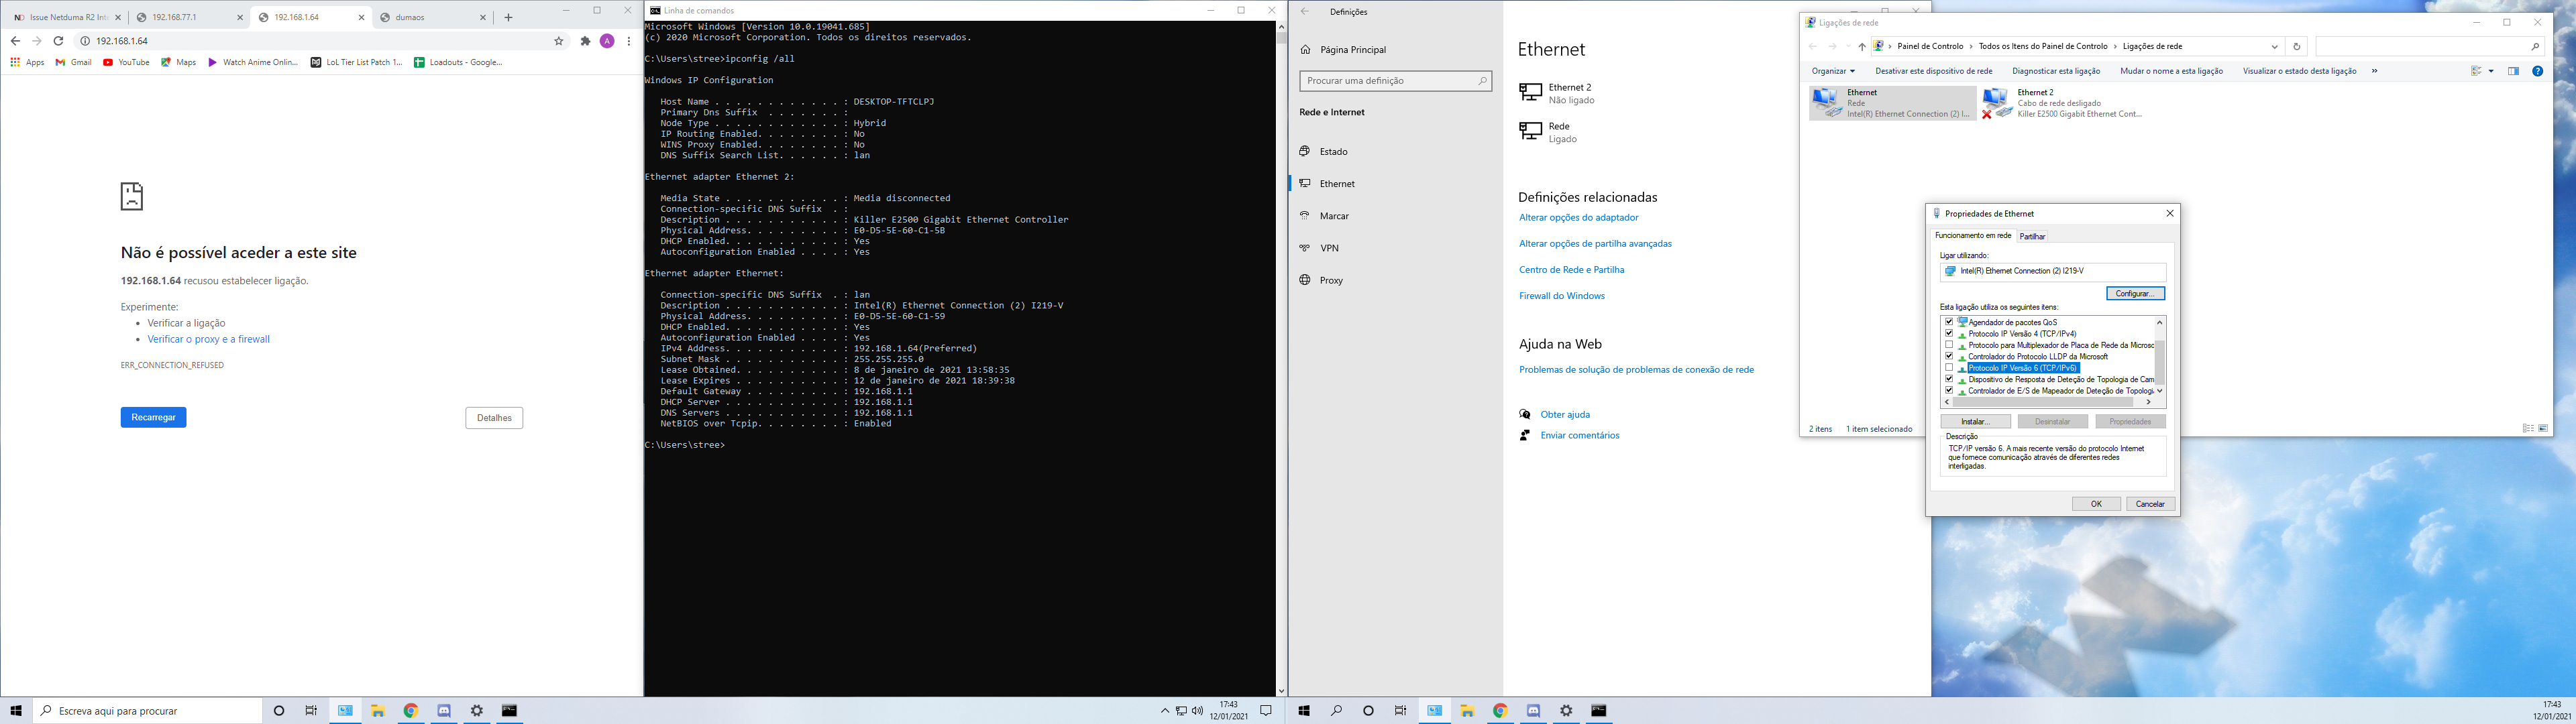Image resolution: width=2576 pixels, height=724 pixels.
Task: Open Apps shortcut in bookmarks bar
Action: (27, 62)
